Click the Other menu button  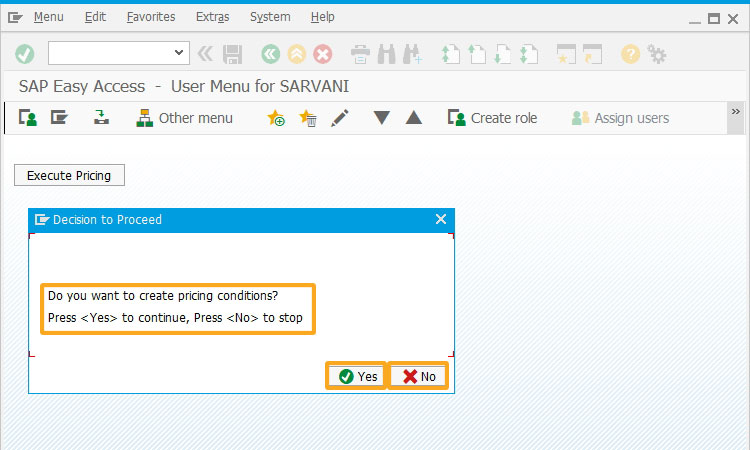click(185, 118)
